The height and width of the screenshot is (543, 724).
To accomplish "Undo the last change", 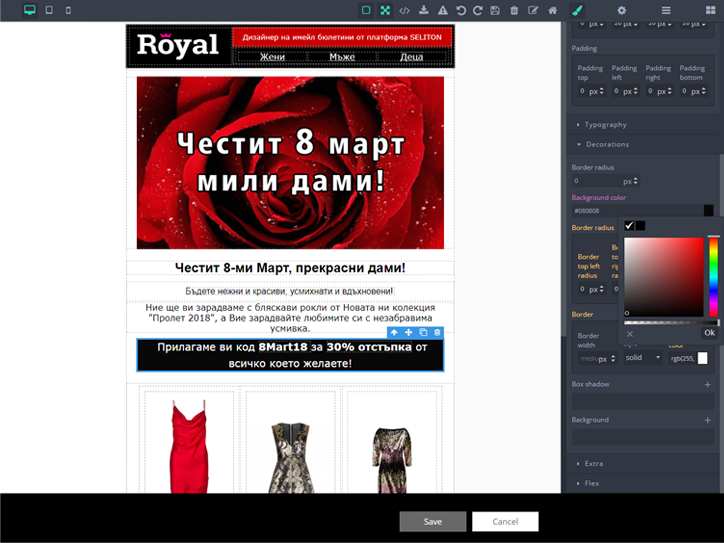I will pos(460,10).
